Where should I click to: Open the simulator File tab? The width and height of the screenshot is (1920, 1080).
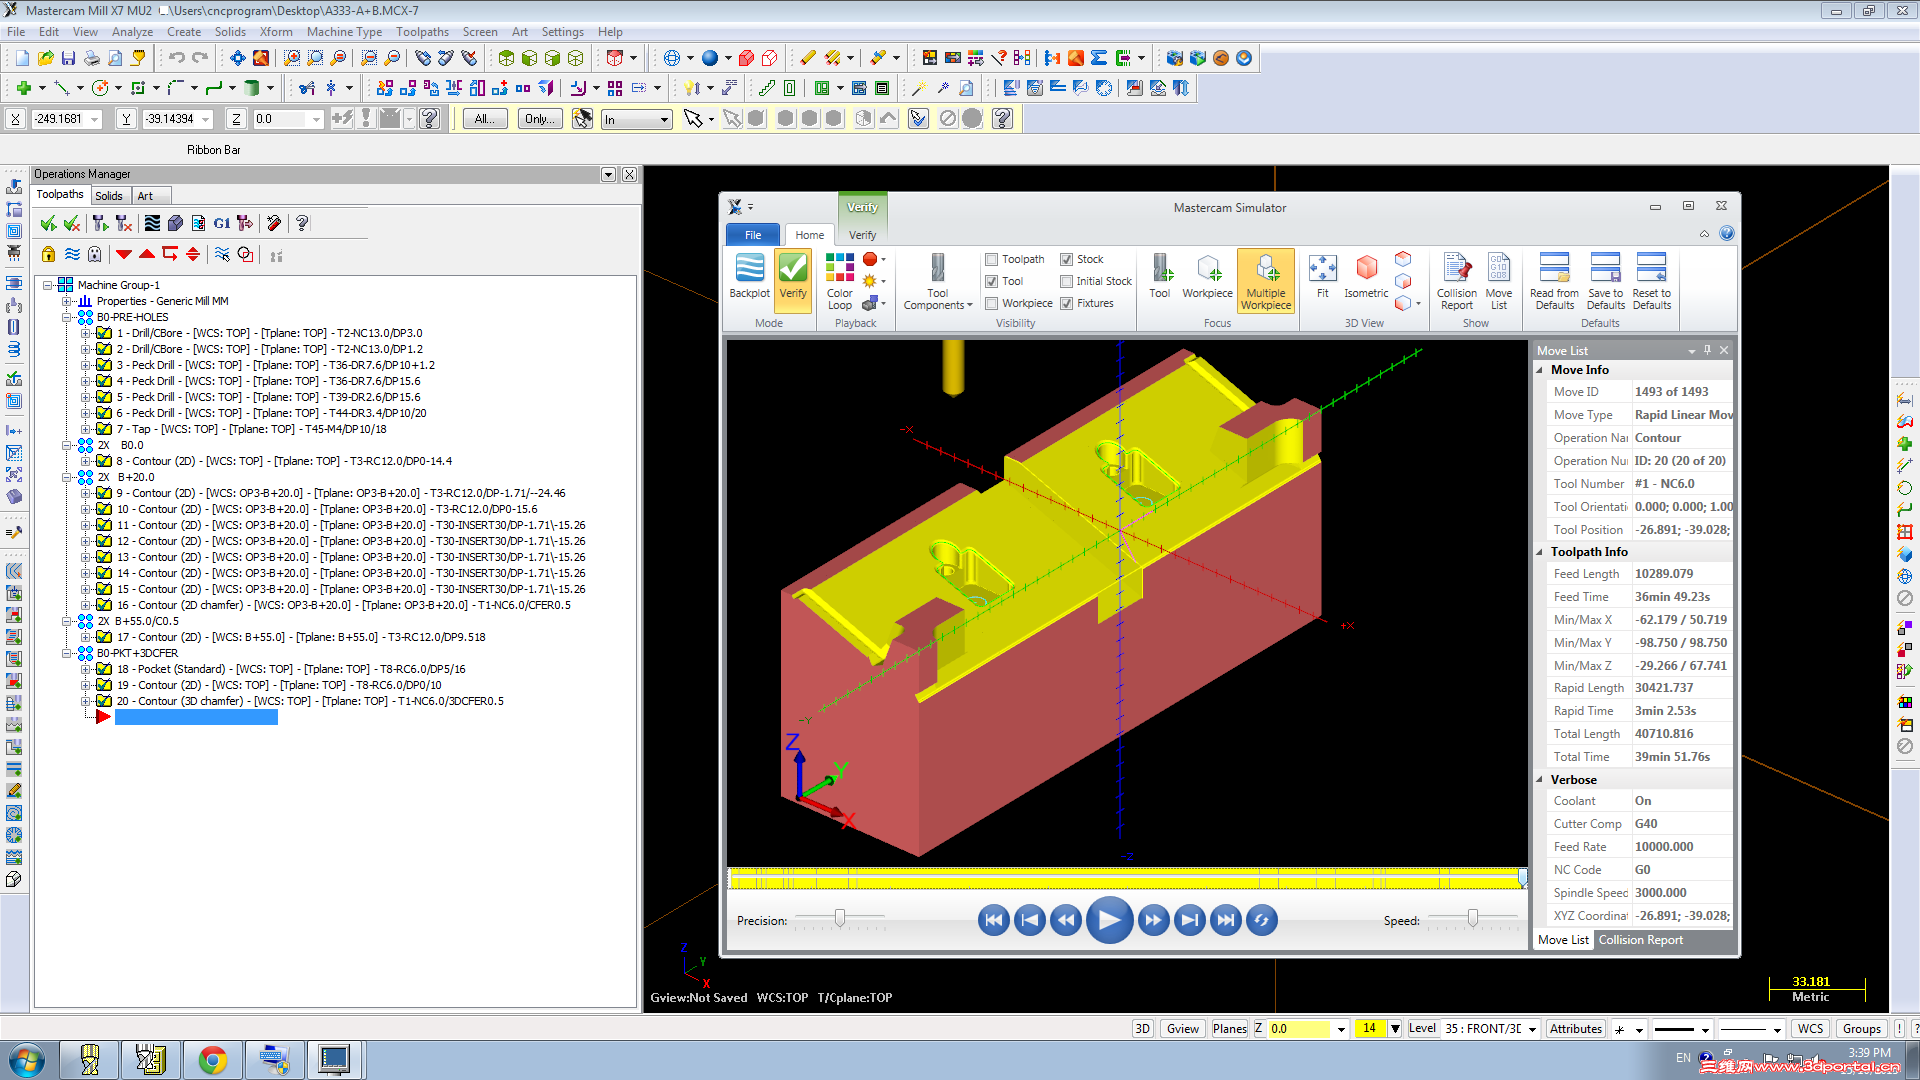coord(753,235)
